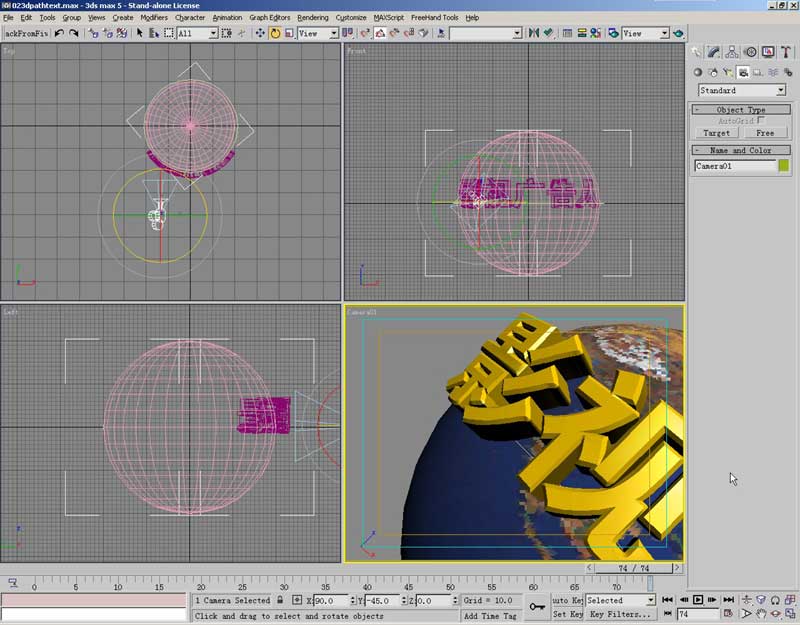Toggle the Set Key mode button

click(x=567, y=614)
